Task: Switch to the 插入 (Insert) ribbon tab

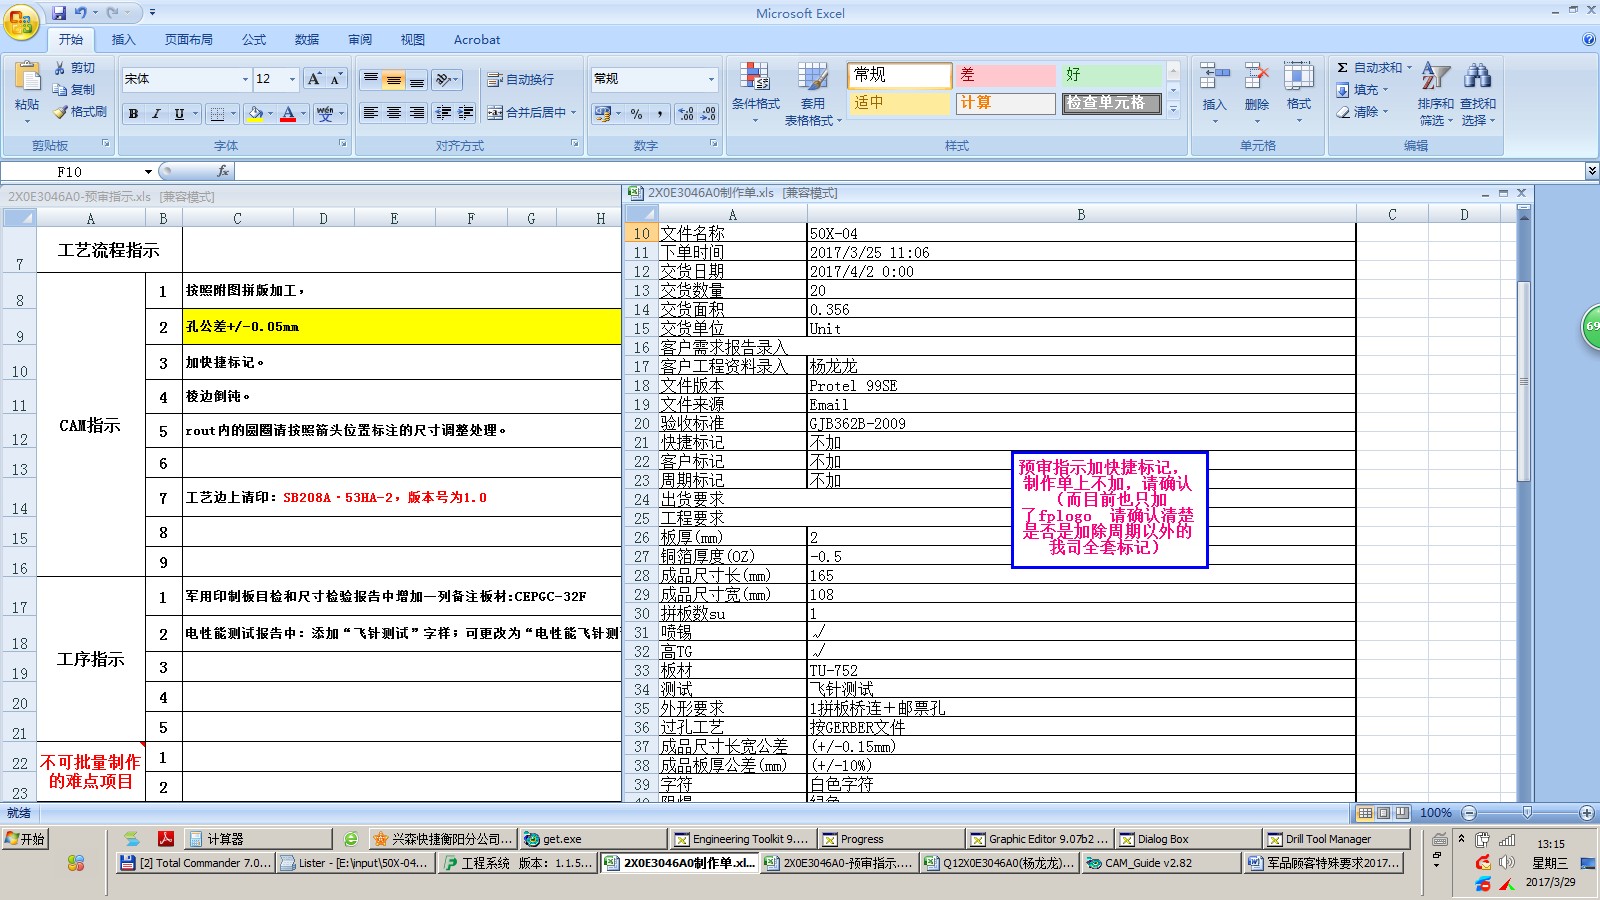Action: [123, 40]
